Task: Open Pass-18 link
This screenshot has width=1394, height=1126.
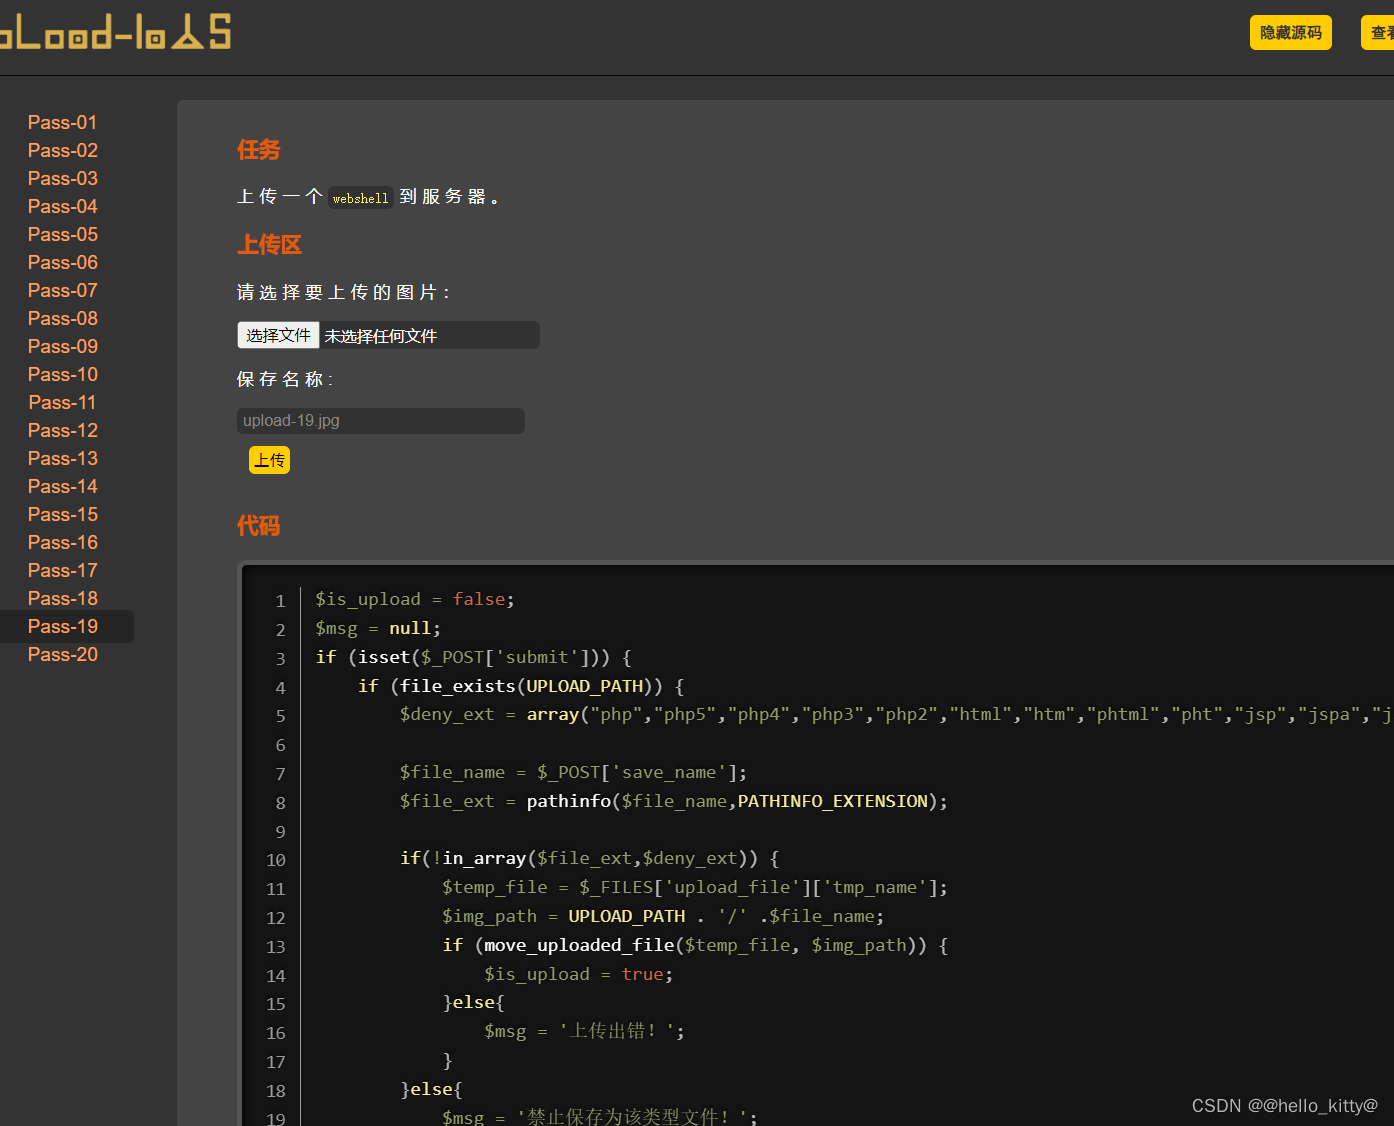Action: [x=63, y=598]
